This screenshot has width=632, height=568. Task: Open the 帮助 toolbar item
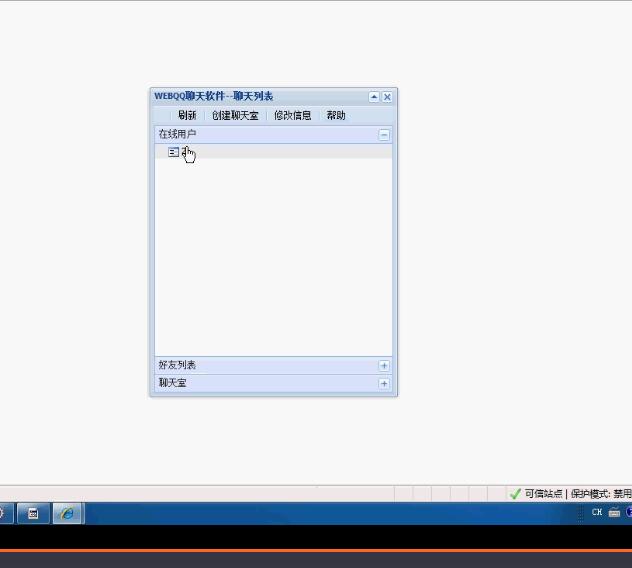pos(336,115)
